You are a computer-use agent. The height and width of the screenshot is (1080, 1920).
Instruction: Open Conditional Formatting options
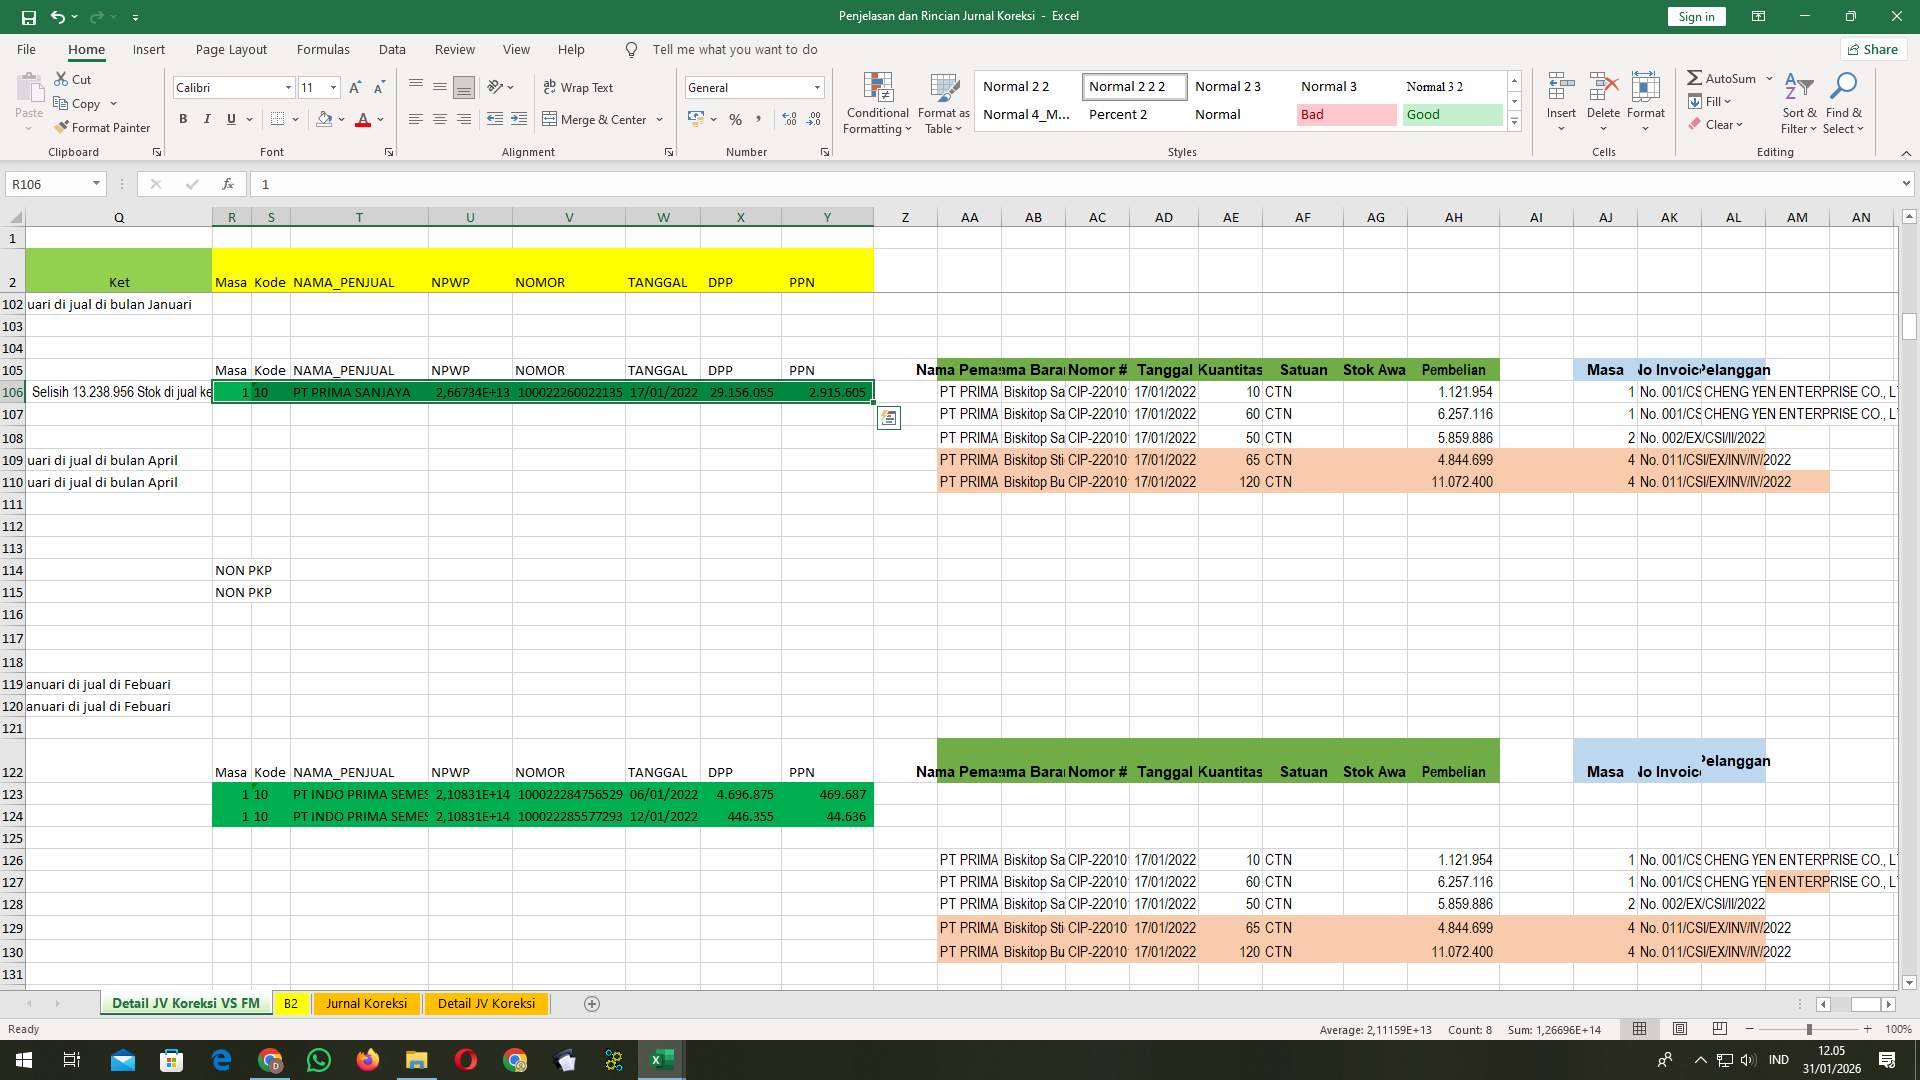[x=877, y=102]
